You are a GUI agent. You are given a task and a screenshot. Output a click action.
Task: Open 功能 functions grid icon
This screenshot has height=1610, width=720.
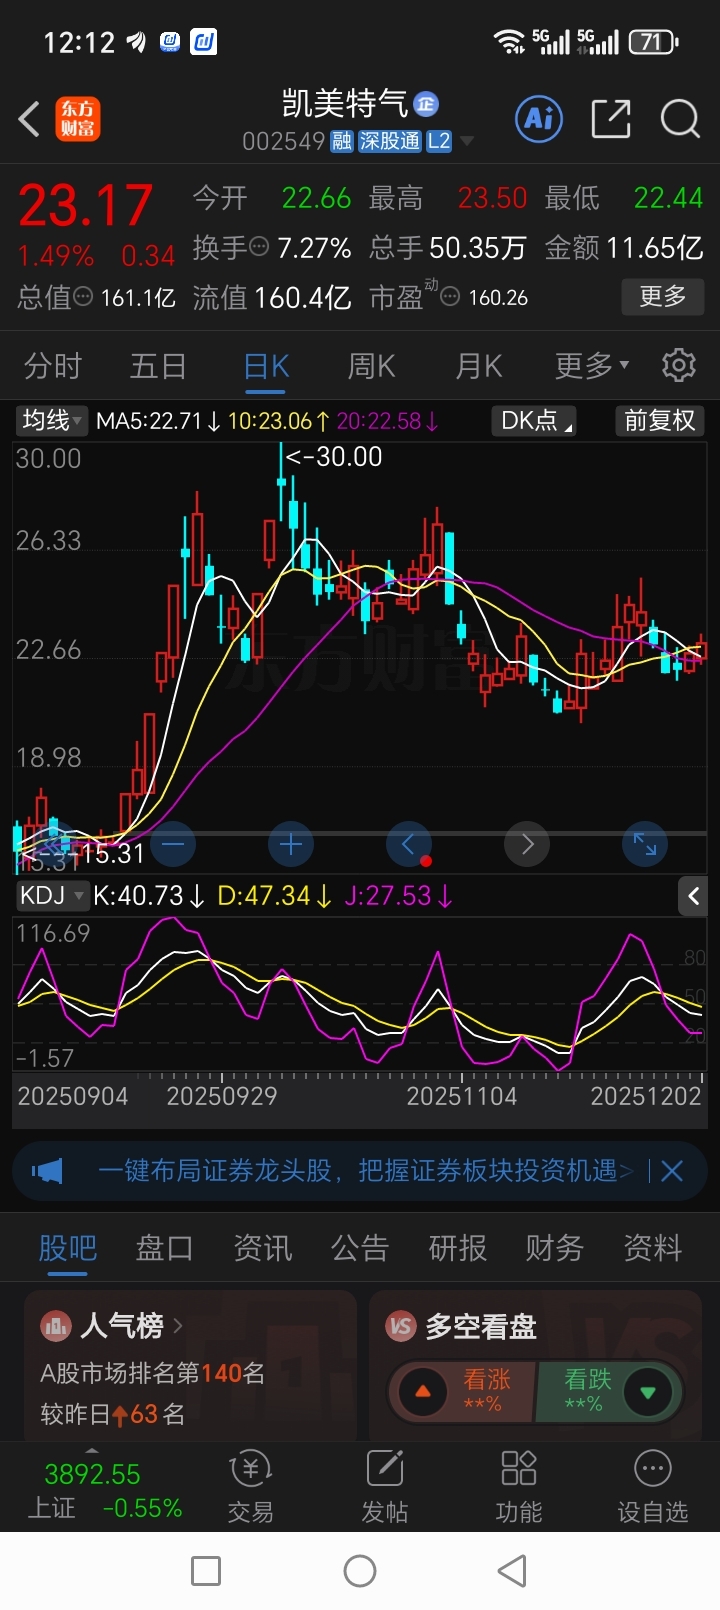tap(519, 1487)
